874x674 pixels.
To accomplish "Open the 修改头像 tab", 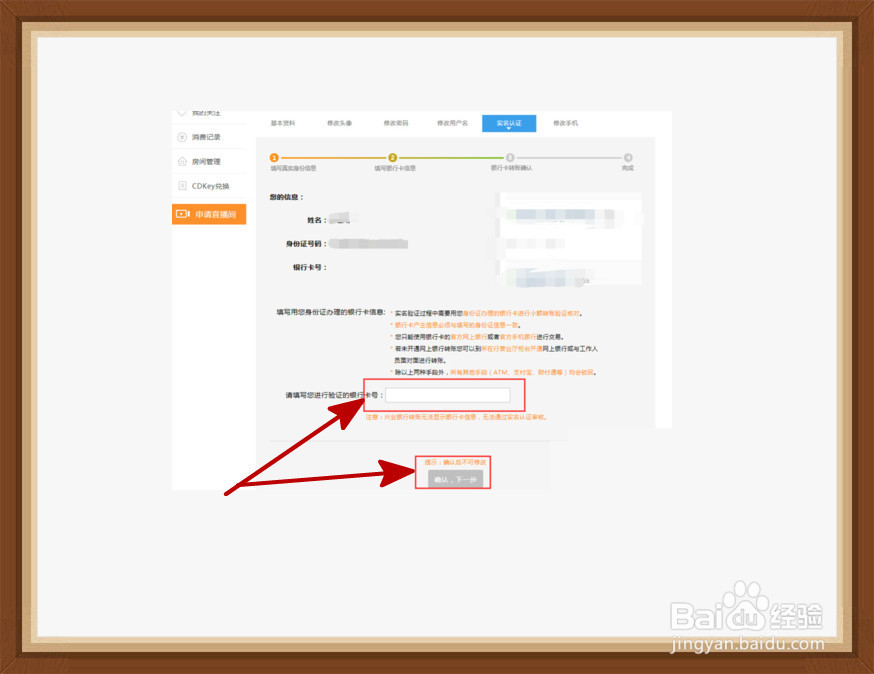I will tap(342, 123).
